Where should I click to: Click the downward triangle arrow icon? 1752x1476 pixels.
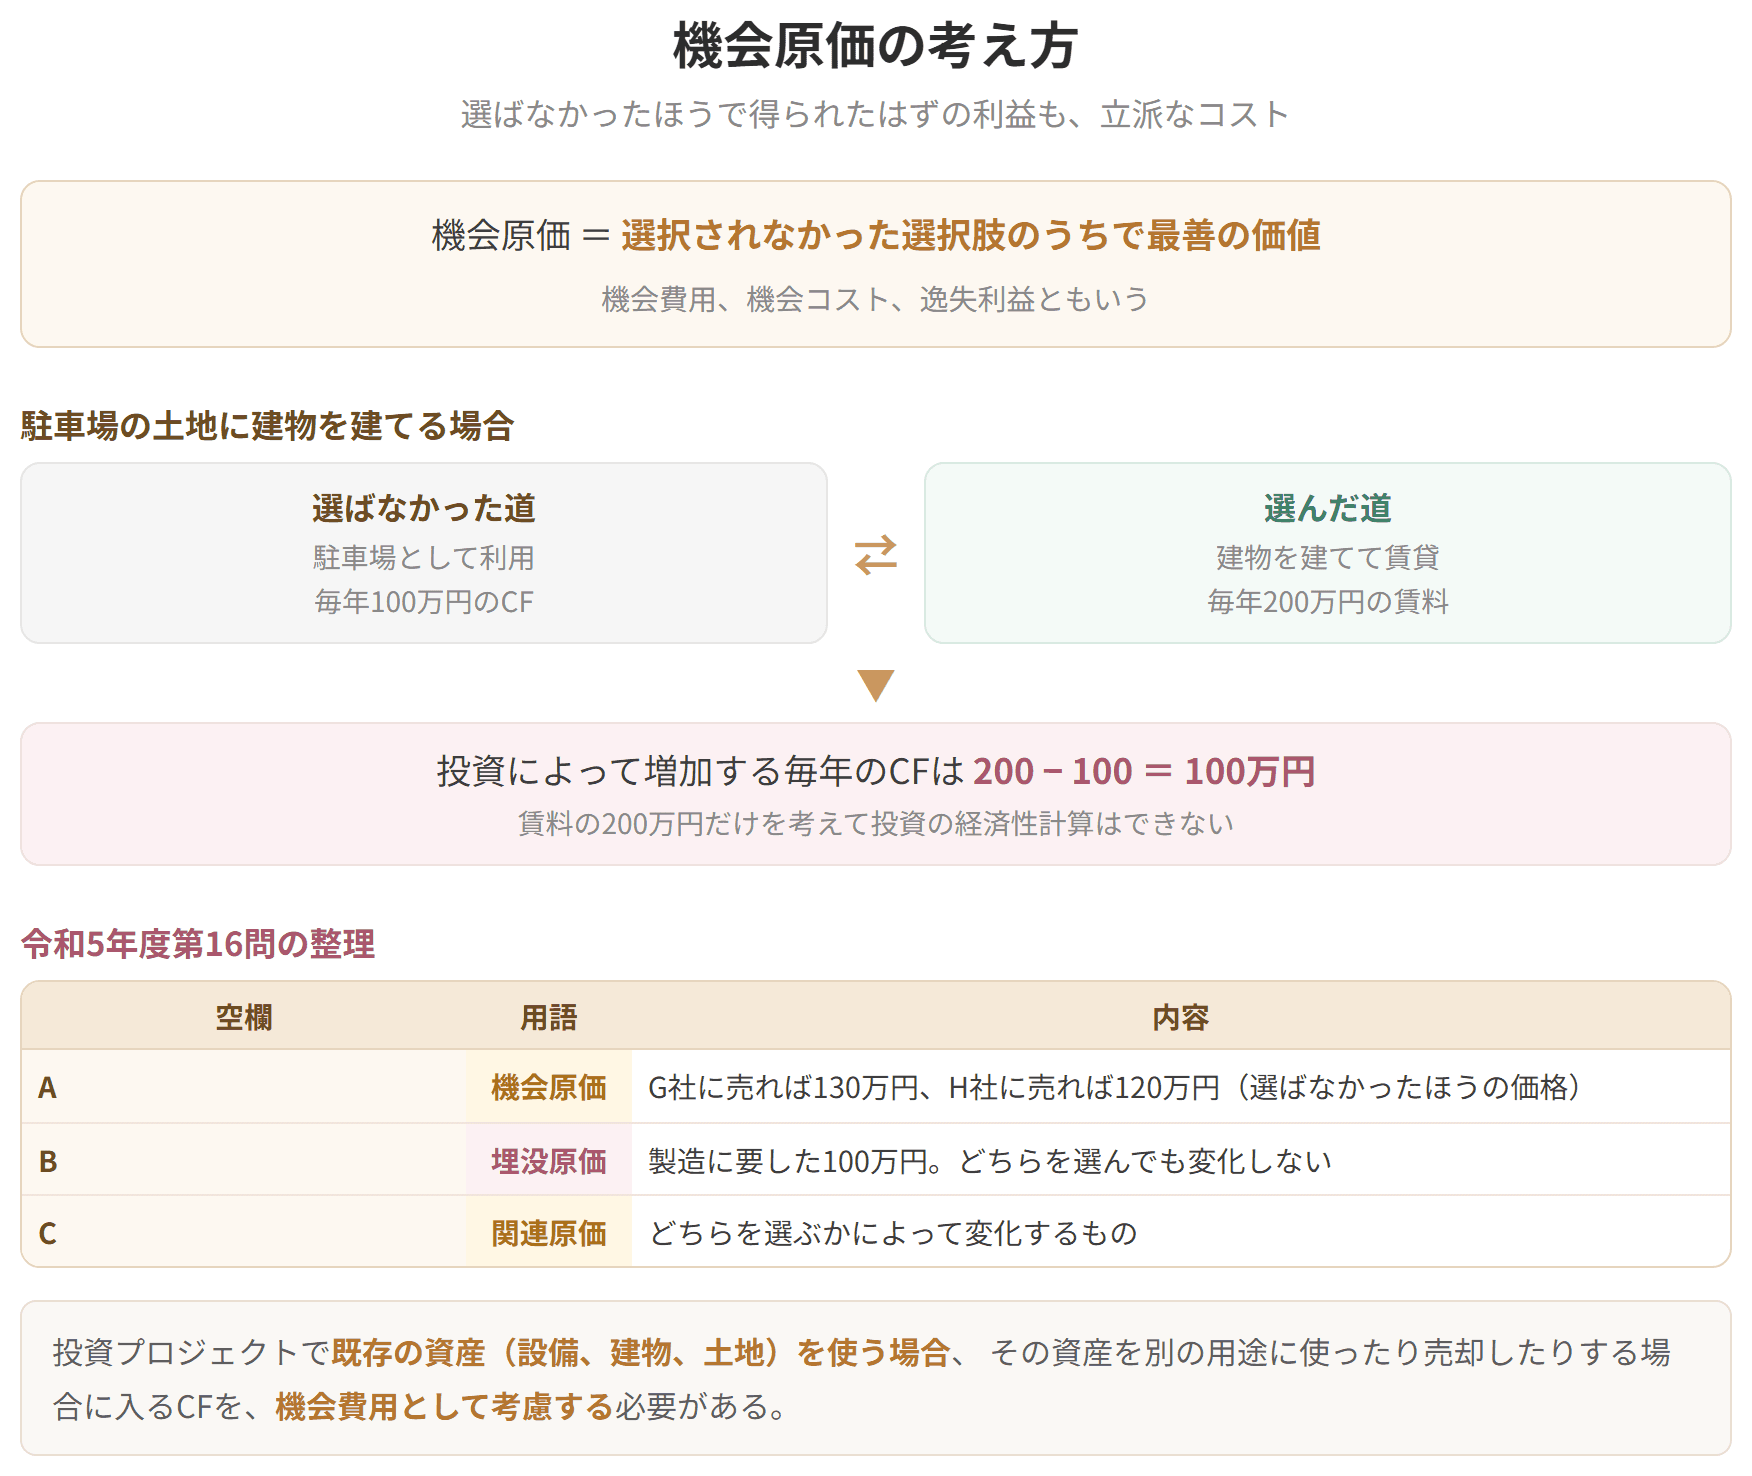(x=876, y=685)
